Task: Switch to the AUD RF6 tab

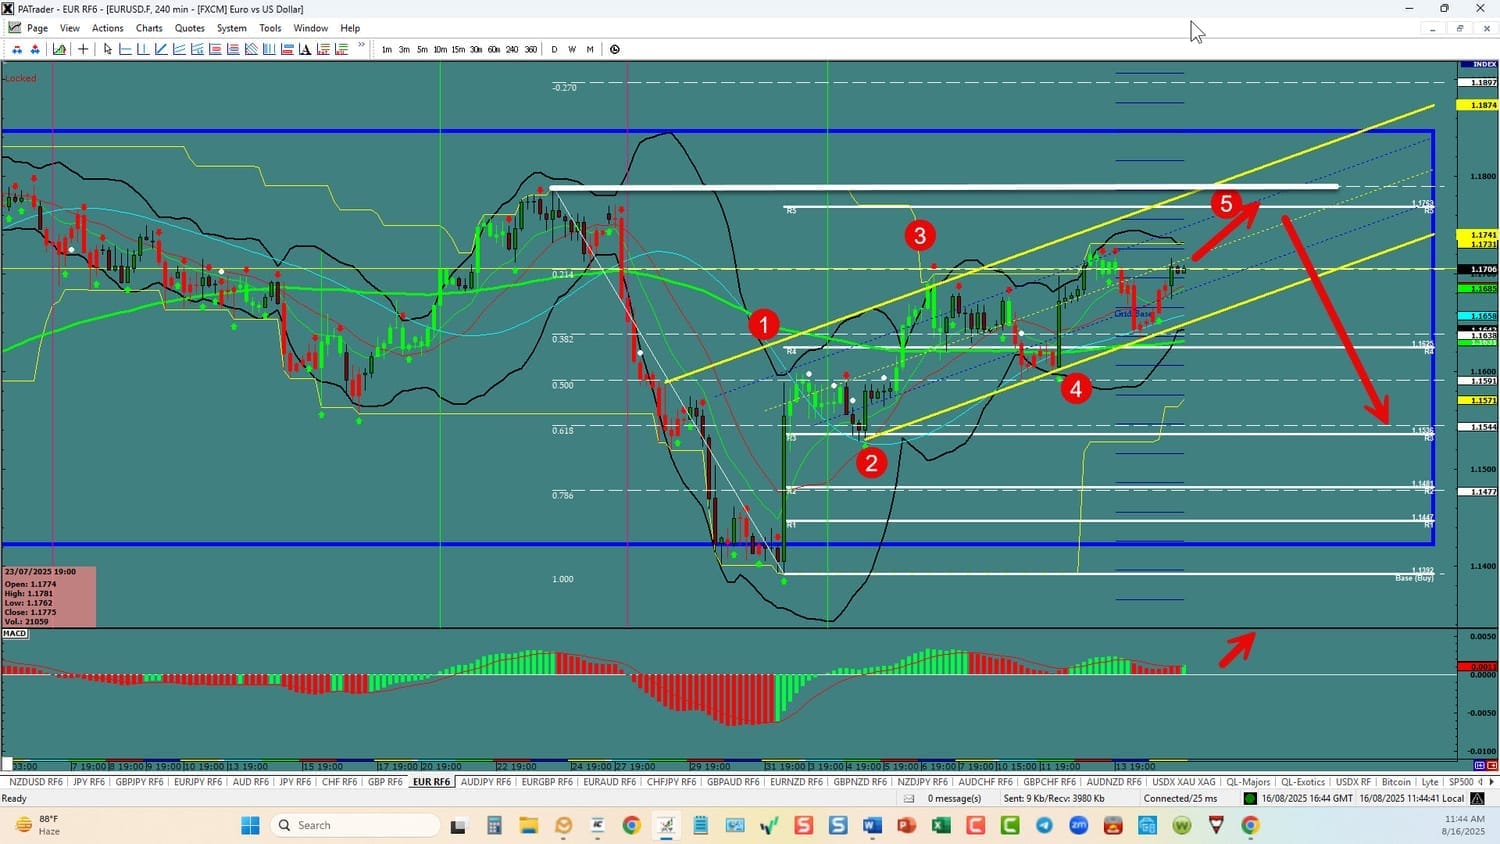Action: click(x=250, y=782)
